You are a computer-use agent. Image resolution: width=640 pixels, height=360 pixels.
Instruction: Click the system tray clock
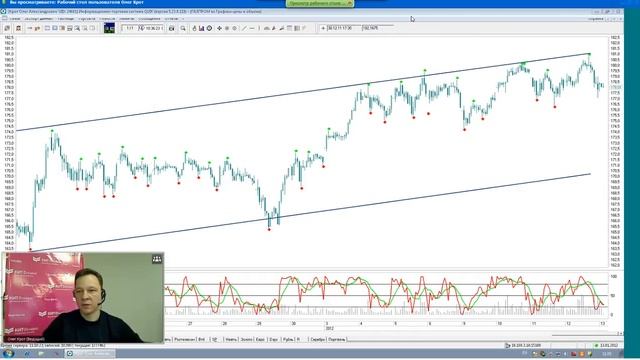[x=607, y=353]
